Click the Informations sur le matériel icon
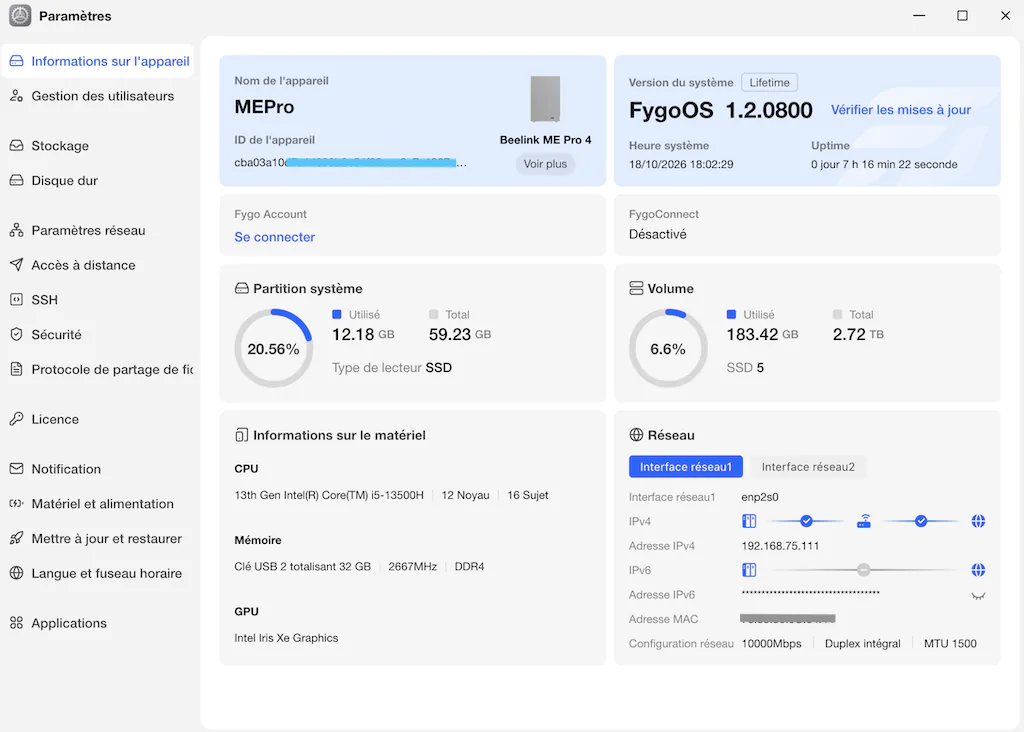Image resolution: width=1024 pixels, height=732 pixels. (x=242, y=435)
